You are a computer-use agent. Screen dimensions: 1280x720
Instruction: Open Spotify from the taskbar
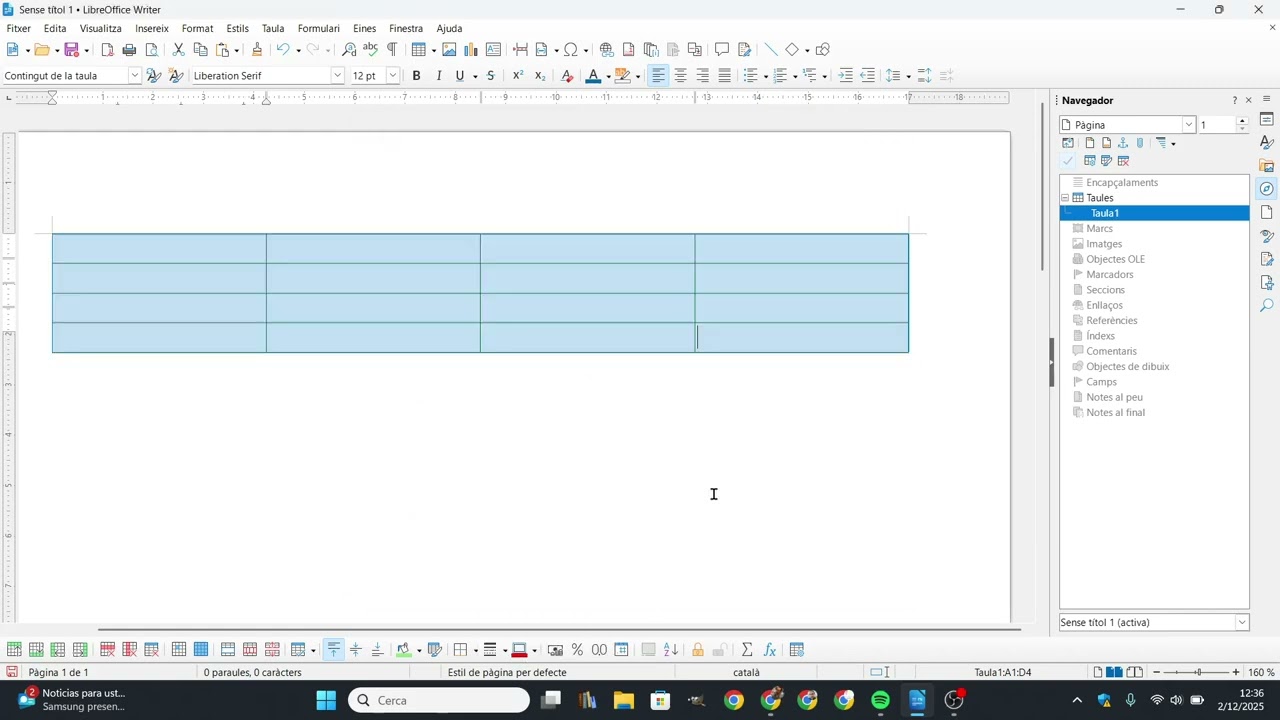click(x=880, y=700)
